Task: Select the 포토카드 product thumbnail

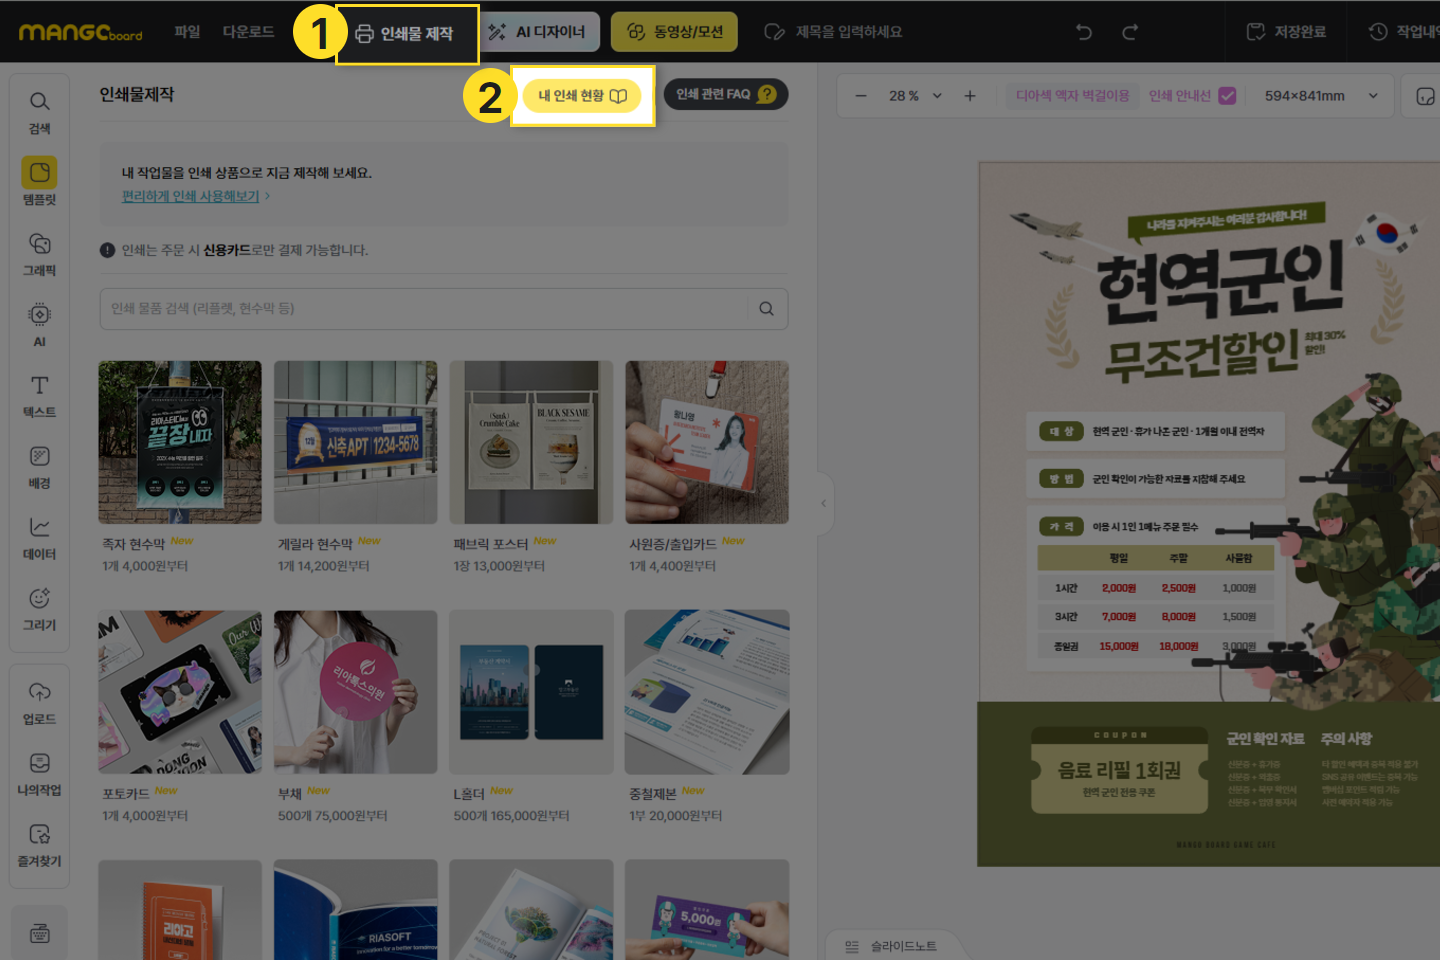Action: (180, 692)
